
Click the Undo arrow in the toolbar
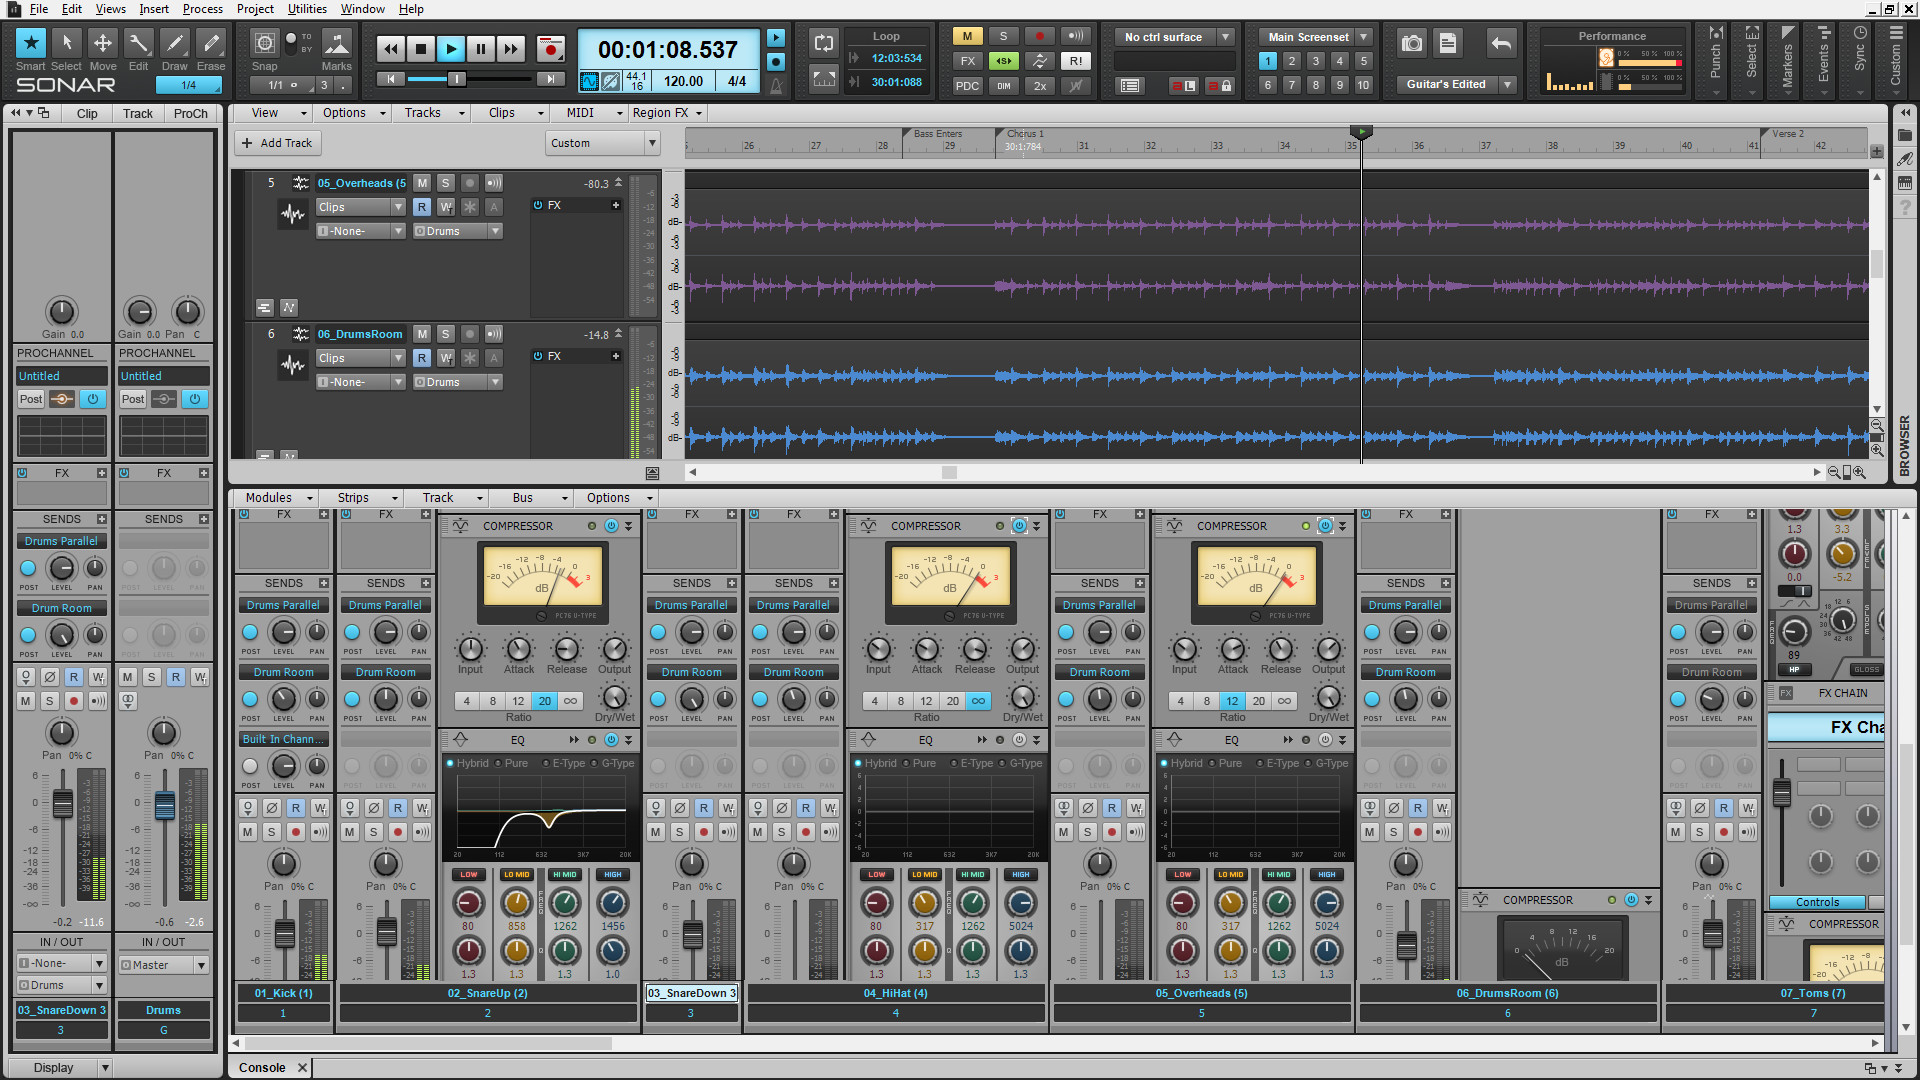(1500, 43)
